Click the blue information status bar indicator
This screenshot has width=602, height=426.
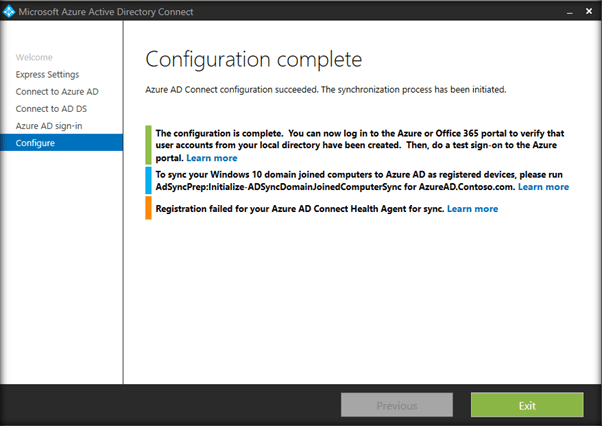point(148,180)
